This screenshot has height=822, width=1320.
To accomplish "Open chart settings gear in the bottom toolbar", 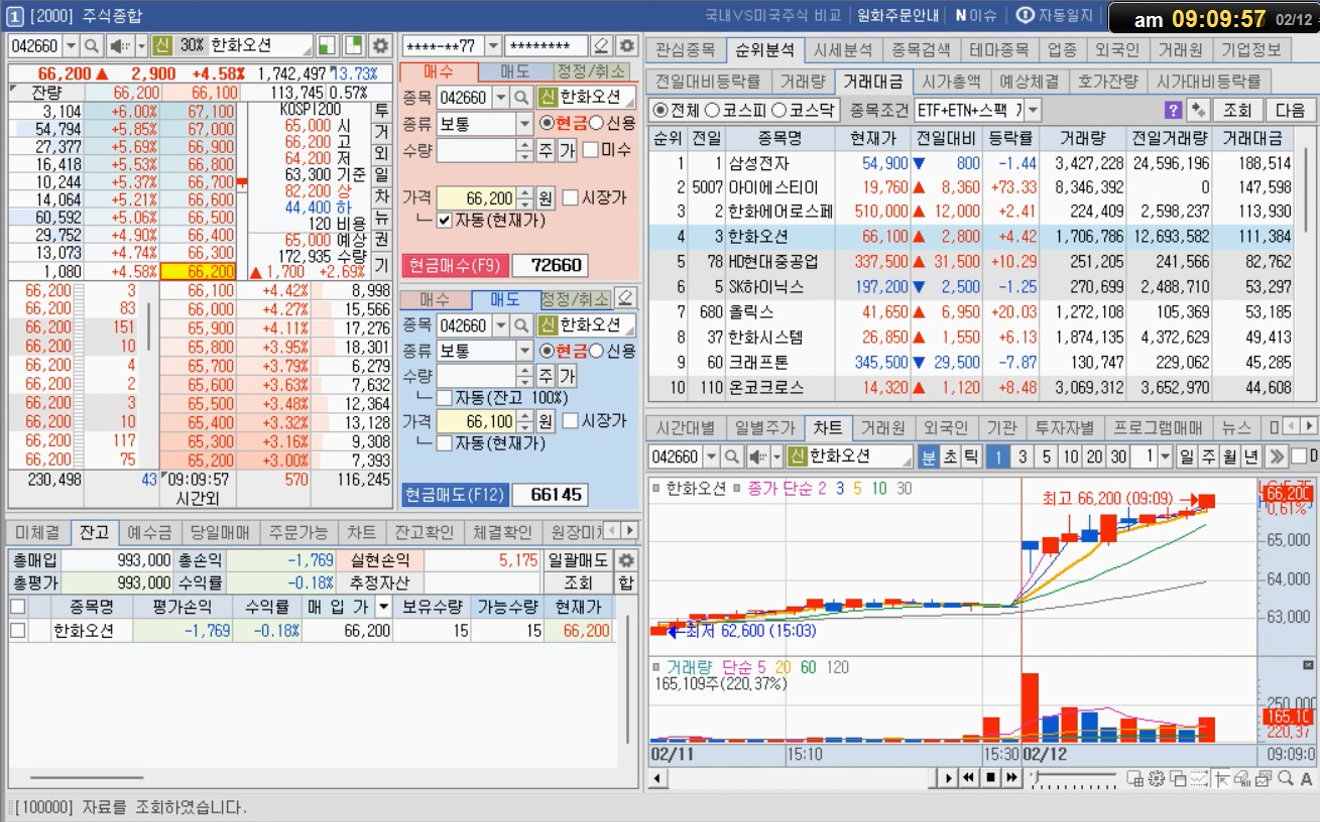I will (1157, 778).
